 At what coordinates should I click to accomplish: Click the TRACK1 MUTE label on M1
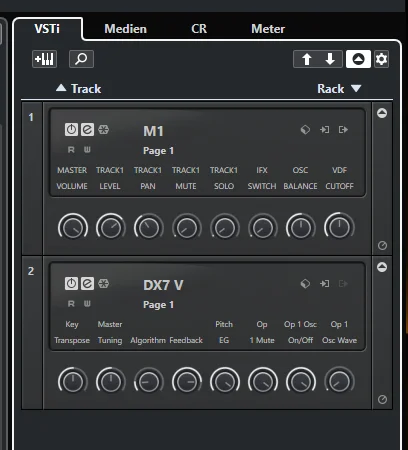coord(186,178)
